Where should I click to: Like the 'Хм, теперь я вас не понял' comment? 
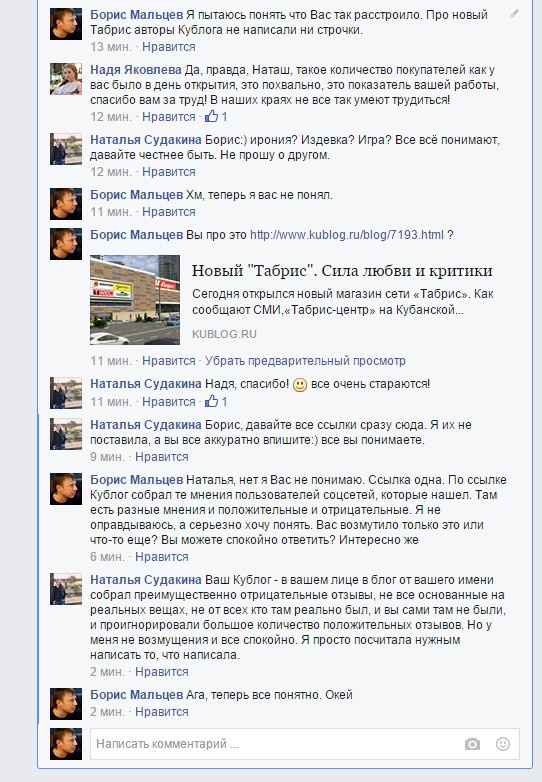point(169,212)
